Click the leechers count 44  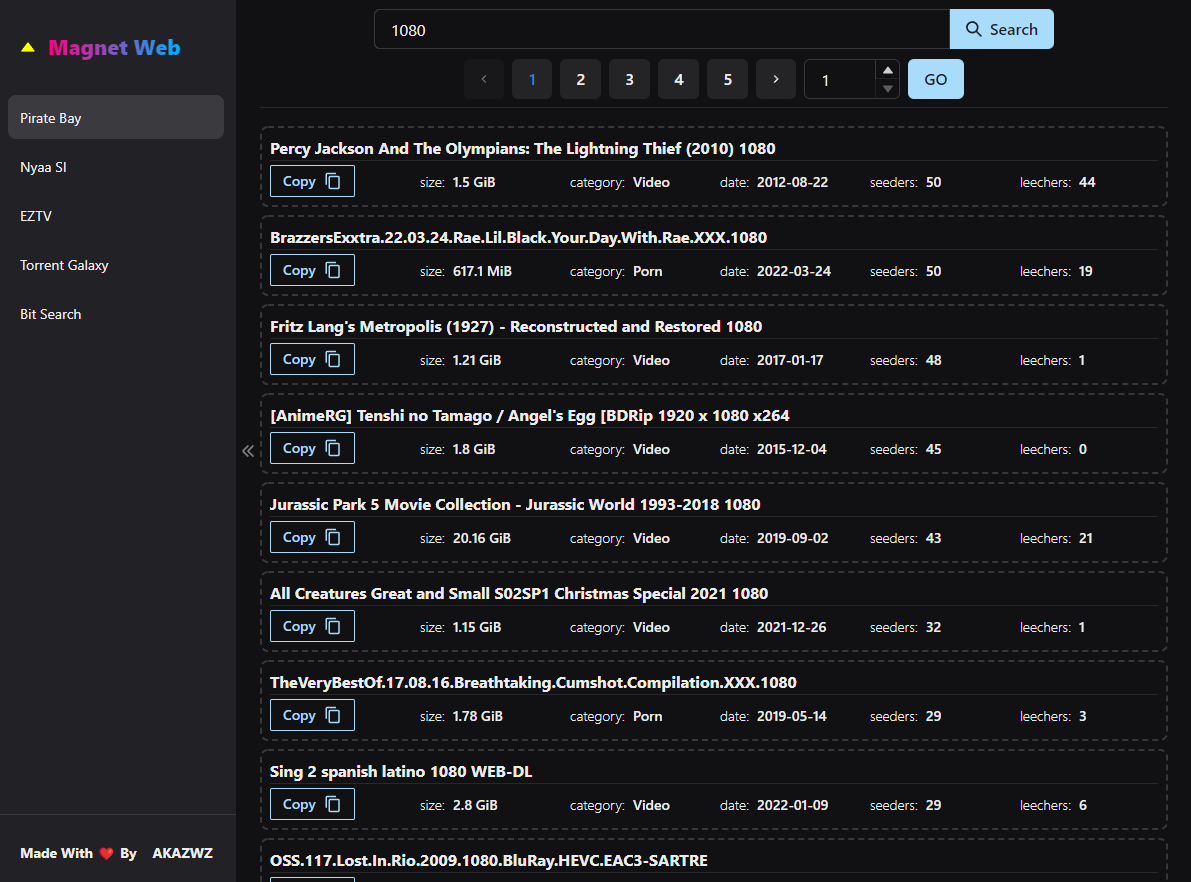1087,182
